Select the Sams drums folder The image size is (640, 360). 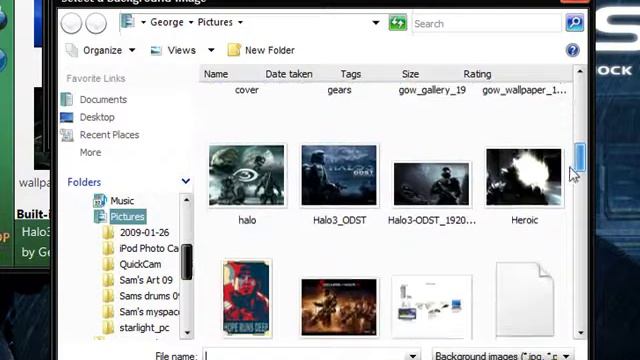pyautogui.click(x=149, y=296)
